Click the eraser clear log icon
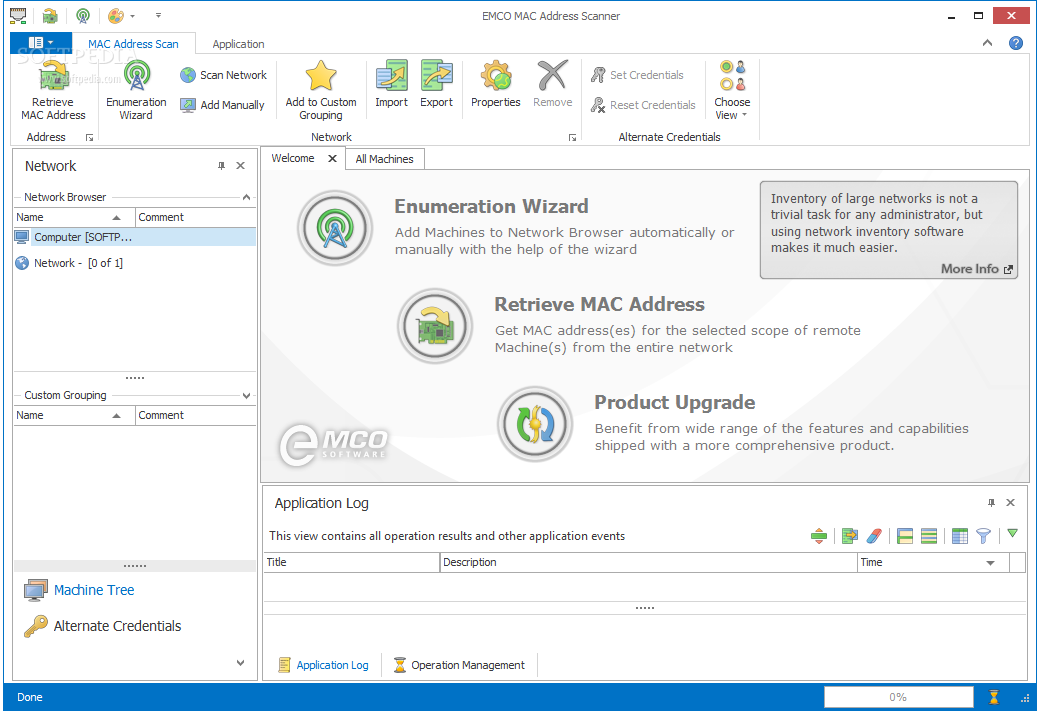Screen dimensions: 1037x711 click(x=874, y=536)
